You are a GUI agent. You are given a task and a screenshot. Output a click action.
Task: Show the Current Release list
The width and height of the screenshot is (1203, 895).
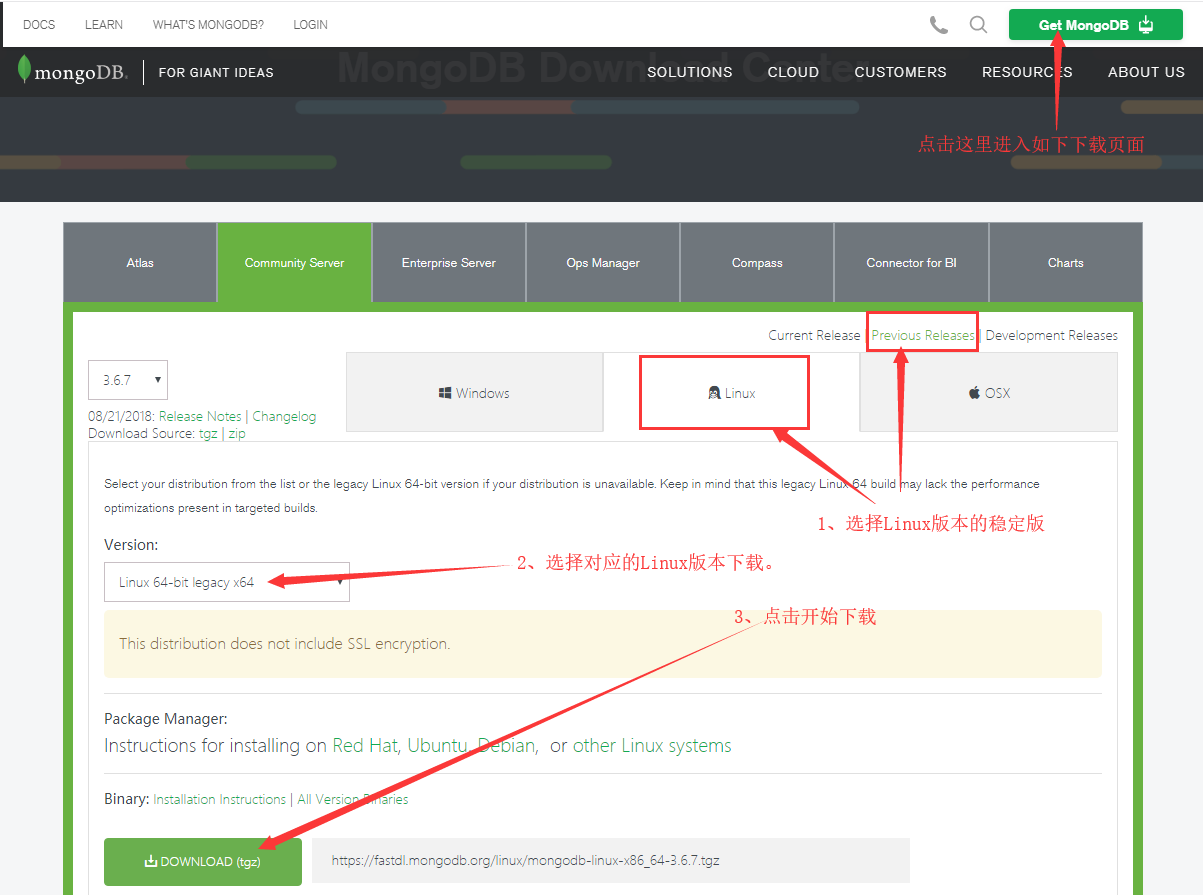point(814,335)
